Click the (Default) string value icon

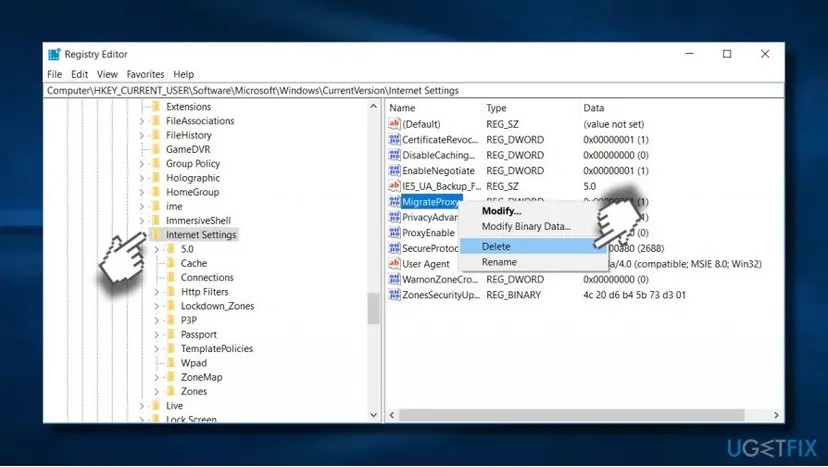(394, 124)
